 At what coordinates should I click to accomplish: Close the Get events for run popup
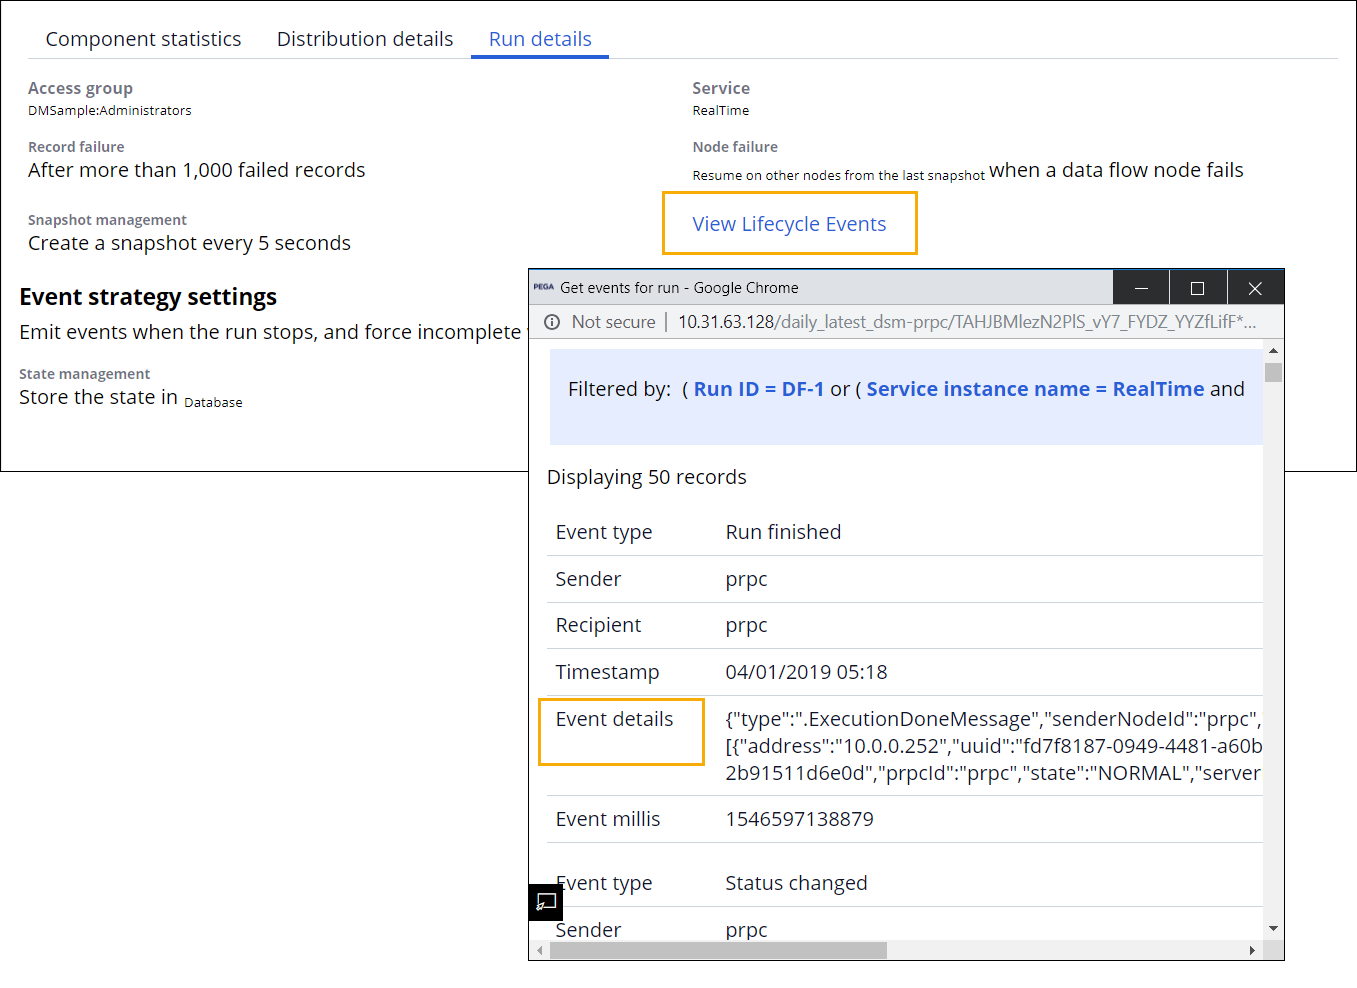(x=1255, y=288)
